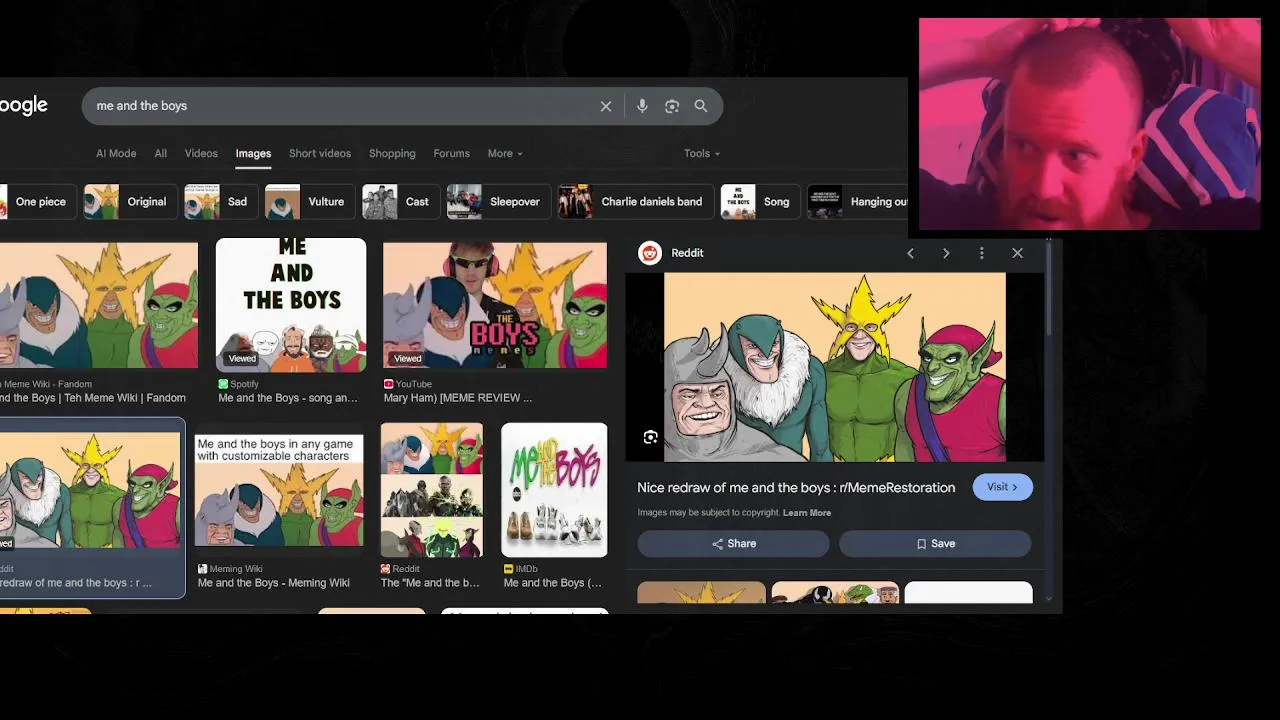The image size is (1280, 720).
Task: Open the Nice redraw of me and the boys title
Action: [x=796, y=488]
